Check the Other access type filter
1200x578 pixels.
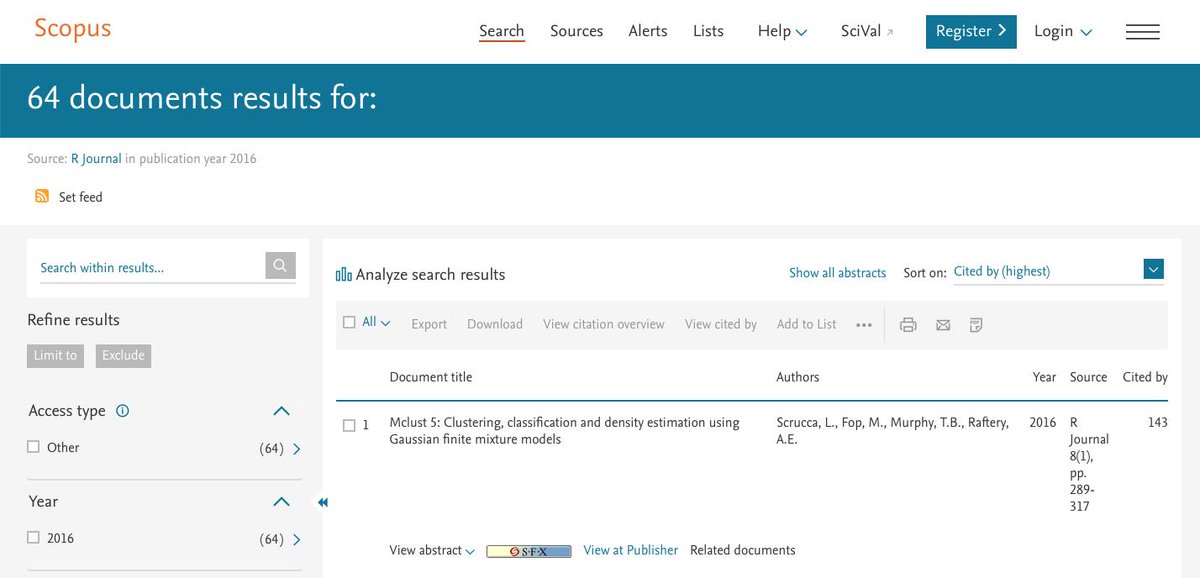(33, 447)
